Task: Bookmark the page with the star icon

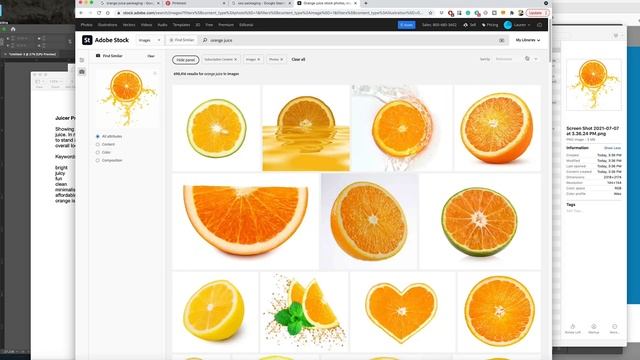Action: (430, 13)
